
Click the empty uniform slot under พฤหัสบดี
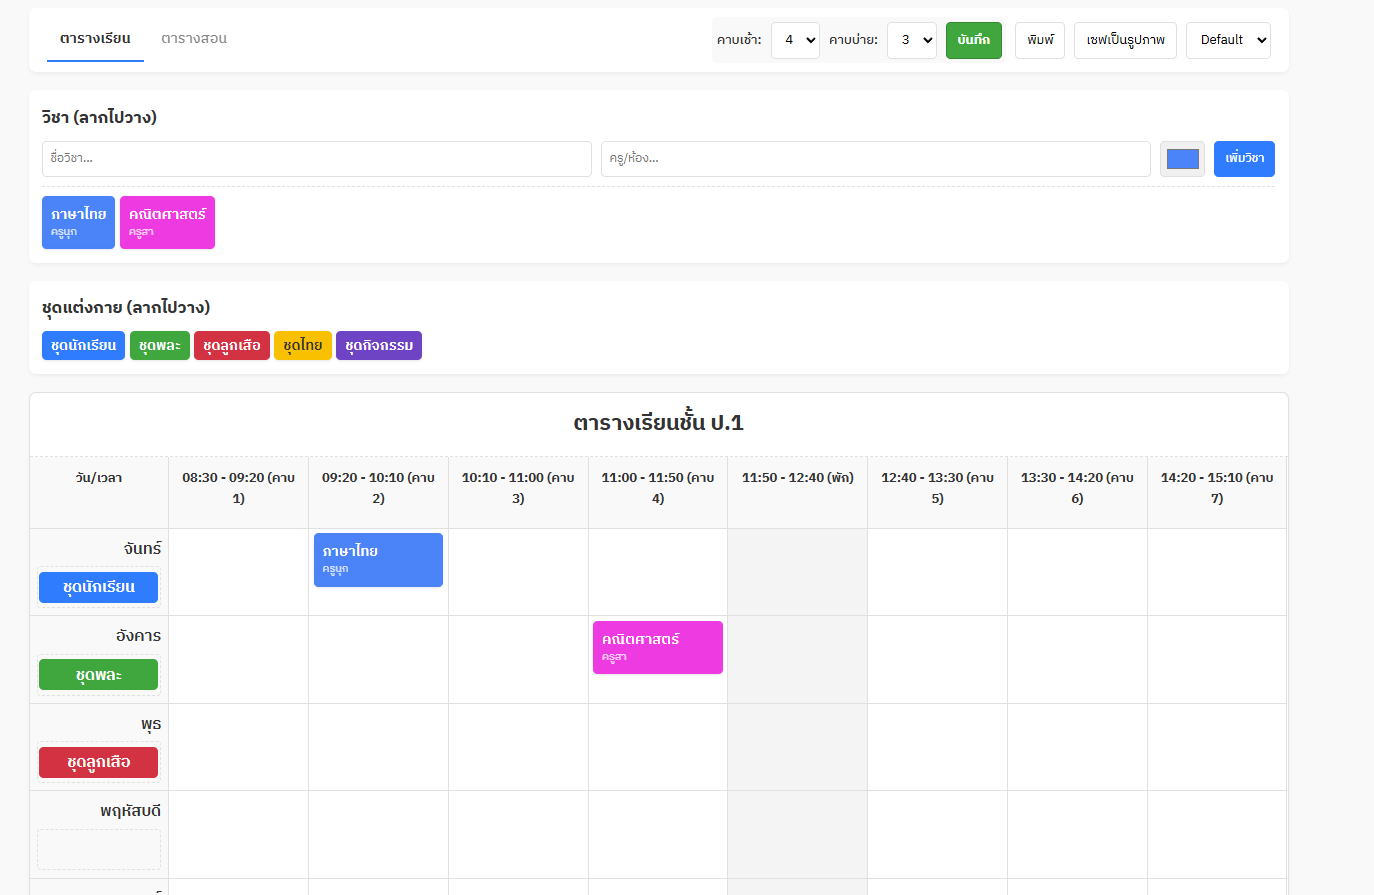(x=99, y=849)
